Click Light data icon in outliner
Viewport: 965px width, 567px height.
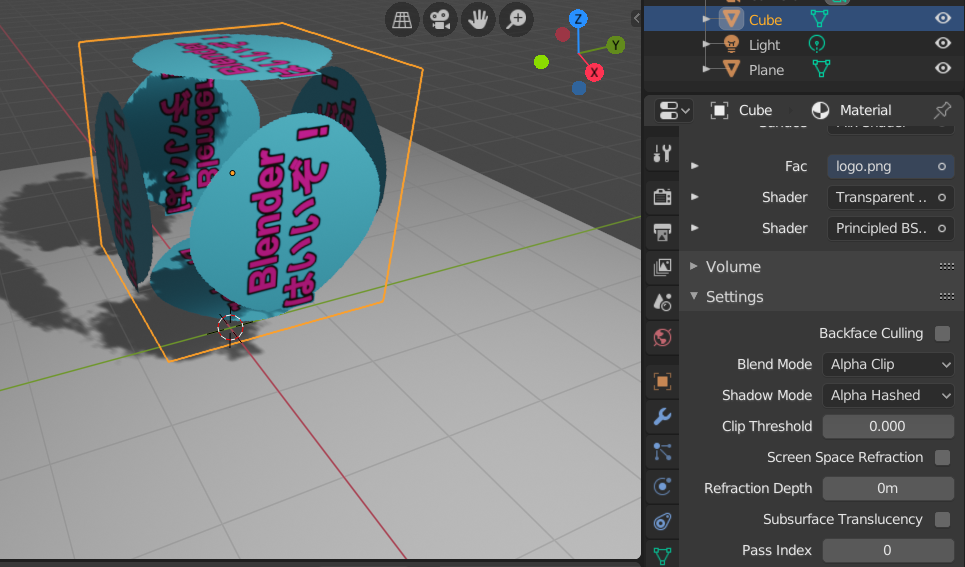click(816, 44)
